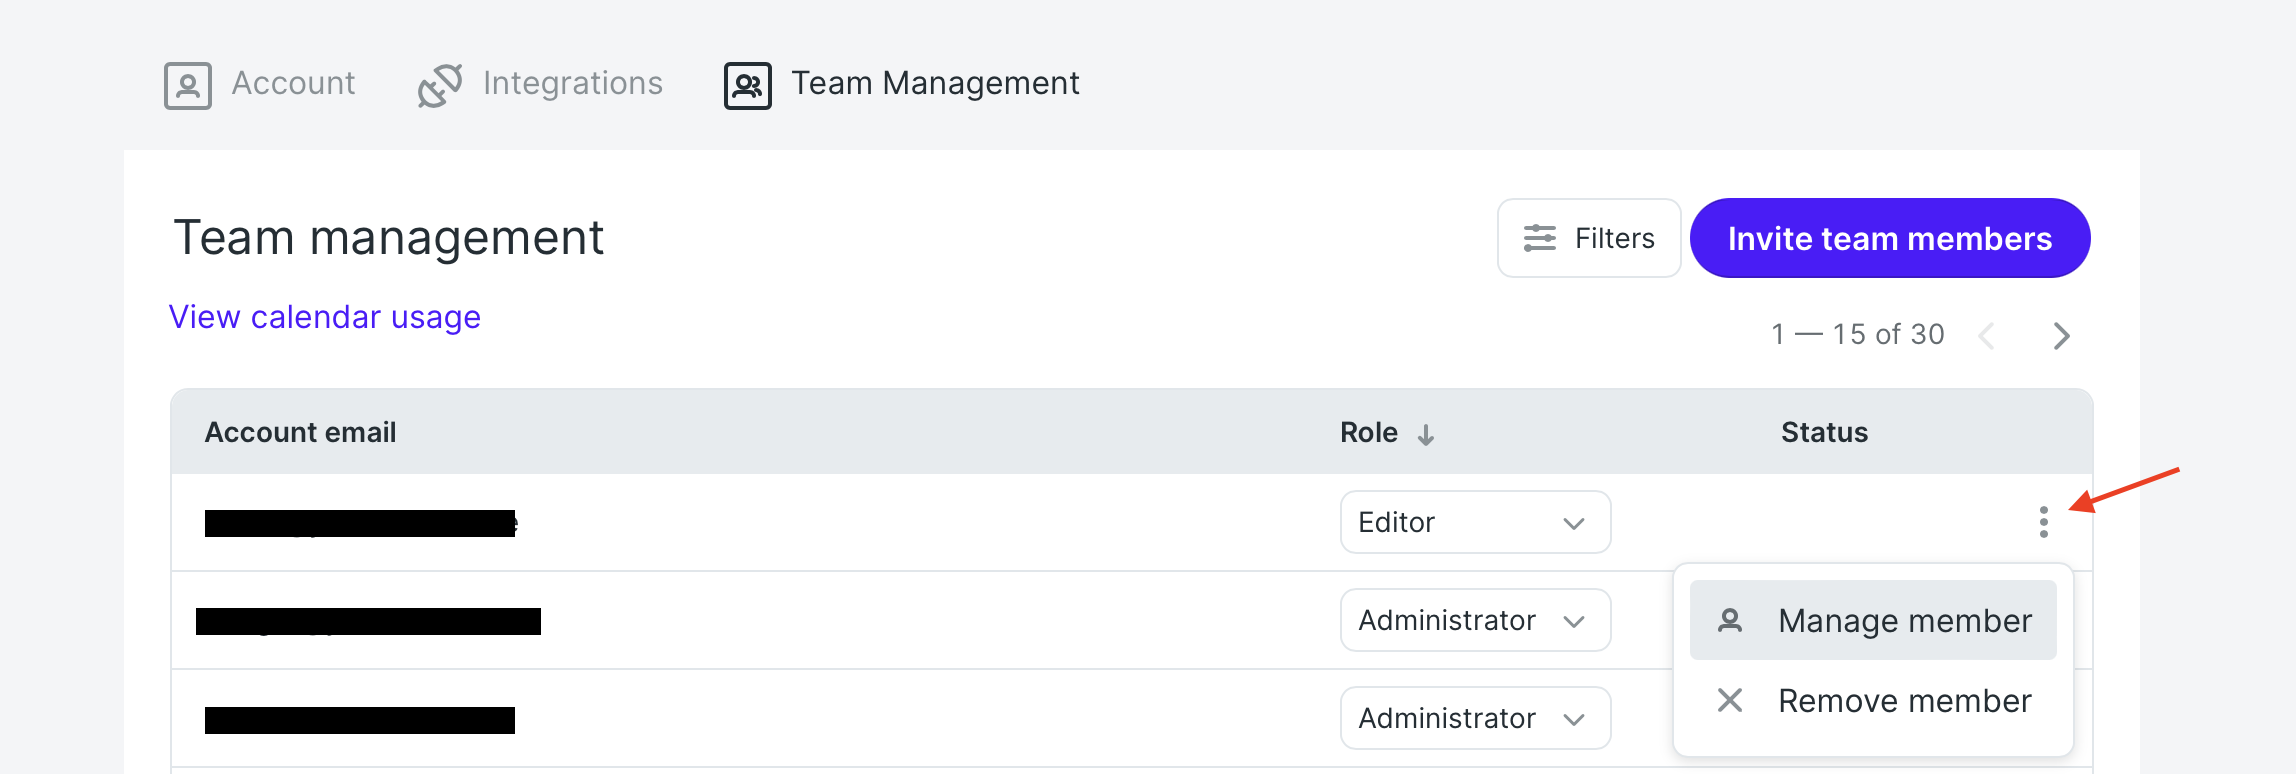Click the 1 — 15 of 30 pagination text
Viewport: 2296px width, 774px height.
coord(1858,334)
